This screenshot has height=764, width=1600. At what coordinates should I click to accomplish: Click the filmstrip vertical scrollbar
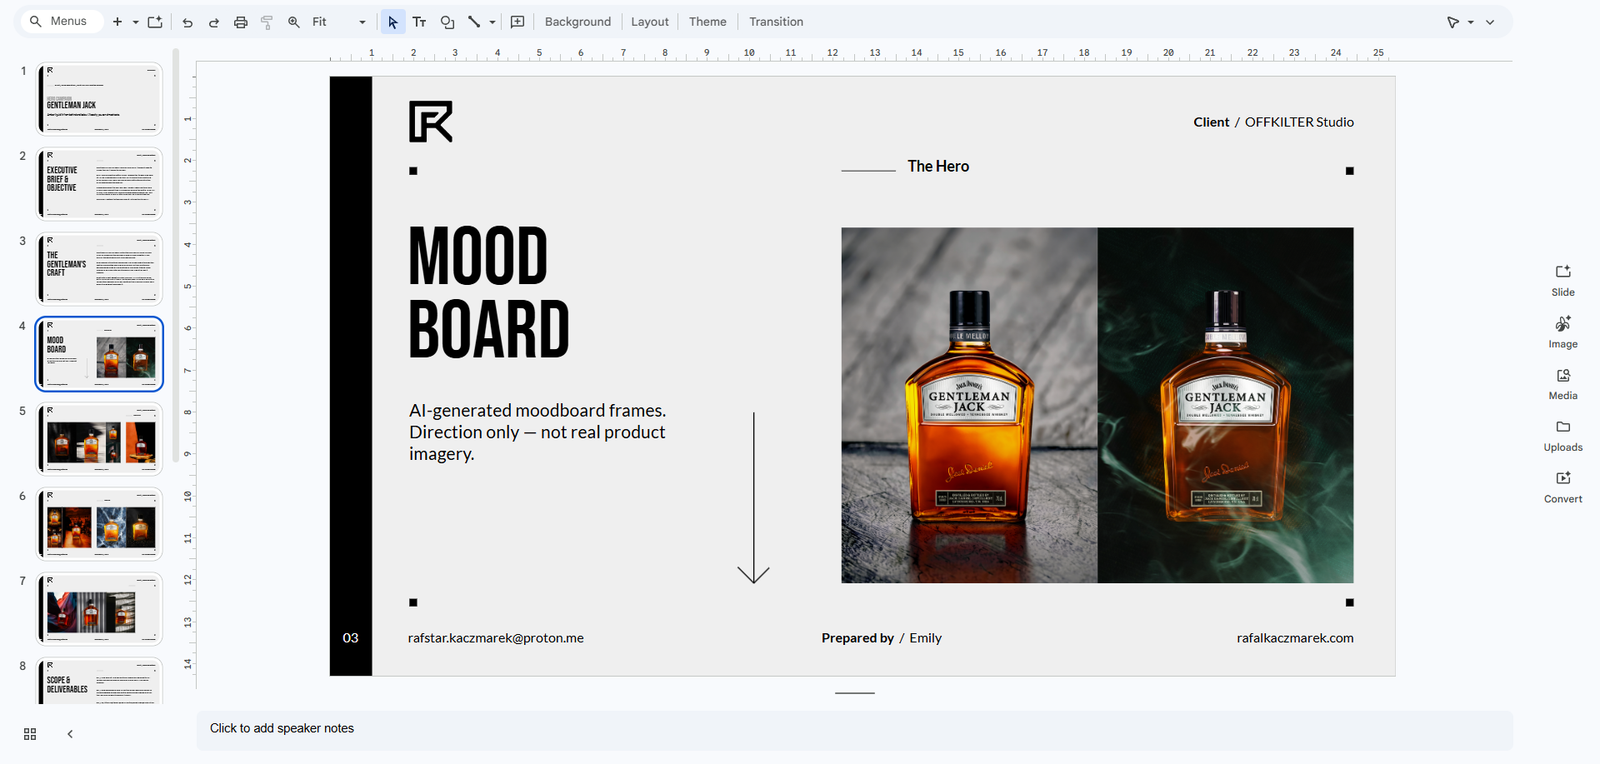[176, 255]
